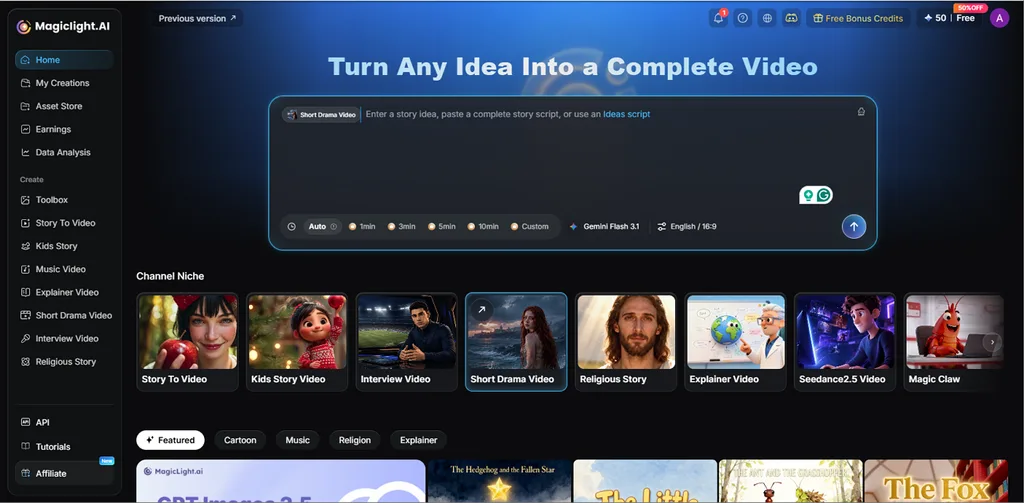The image size is (1024, 503).
Task: Open Toolbox in sidebar
Action: (64, 200)
